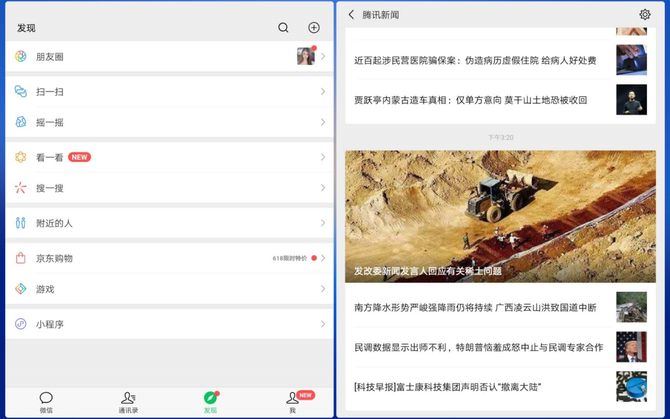Open the 我 profile tab
This screenshot has width=670, height=419.
pyautogui.click(x=292, y=401)
